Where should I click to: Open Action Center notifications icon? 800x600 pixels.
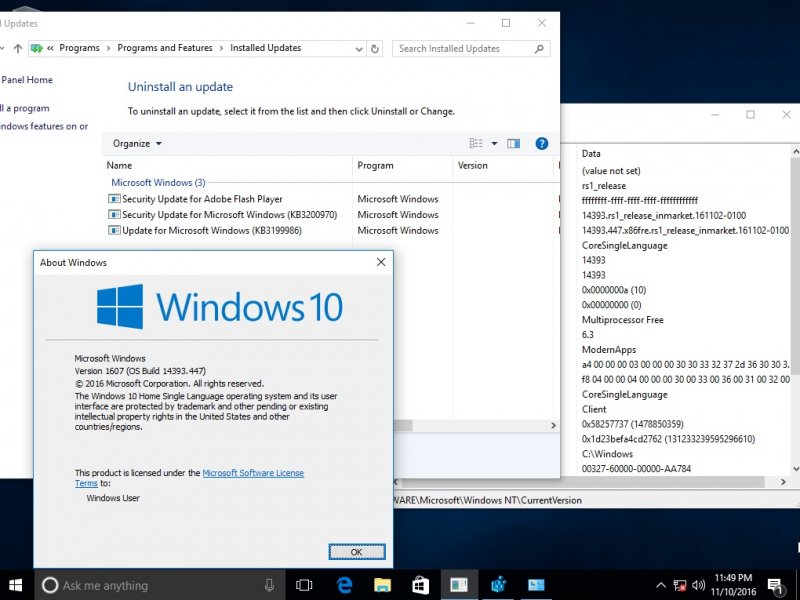click(775, 586)
